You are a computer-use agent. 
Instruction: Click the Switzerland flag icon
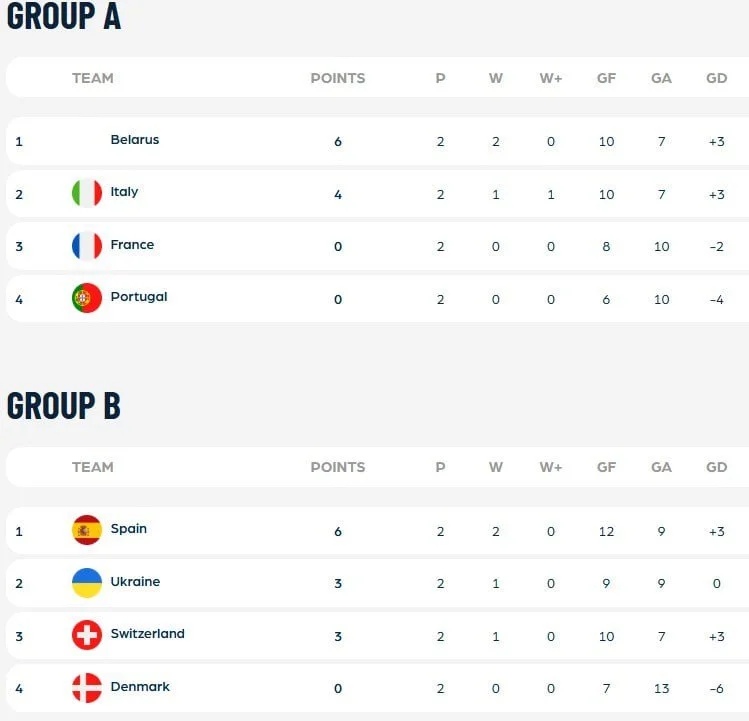[86, 635]
